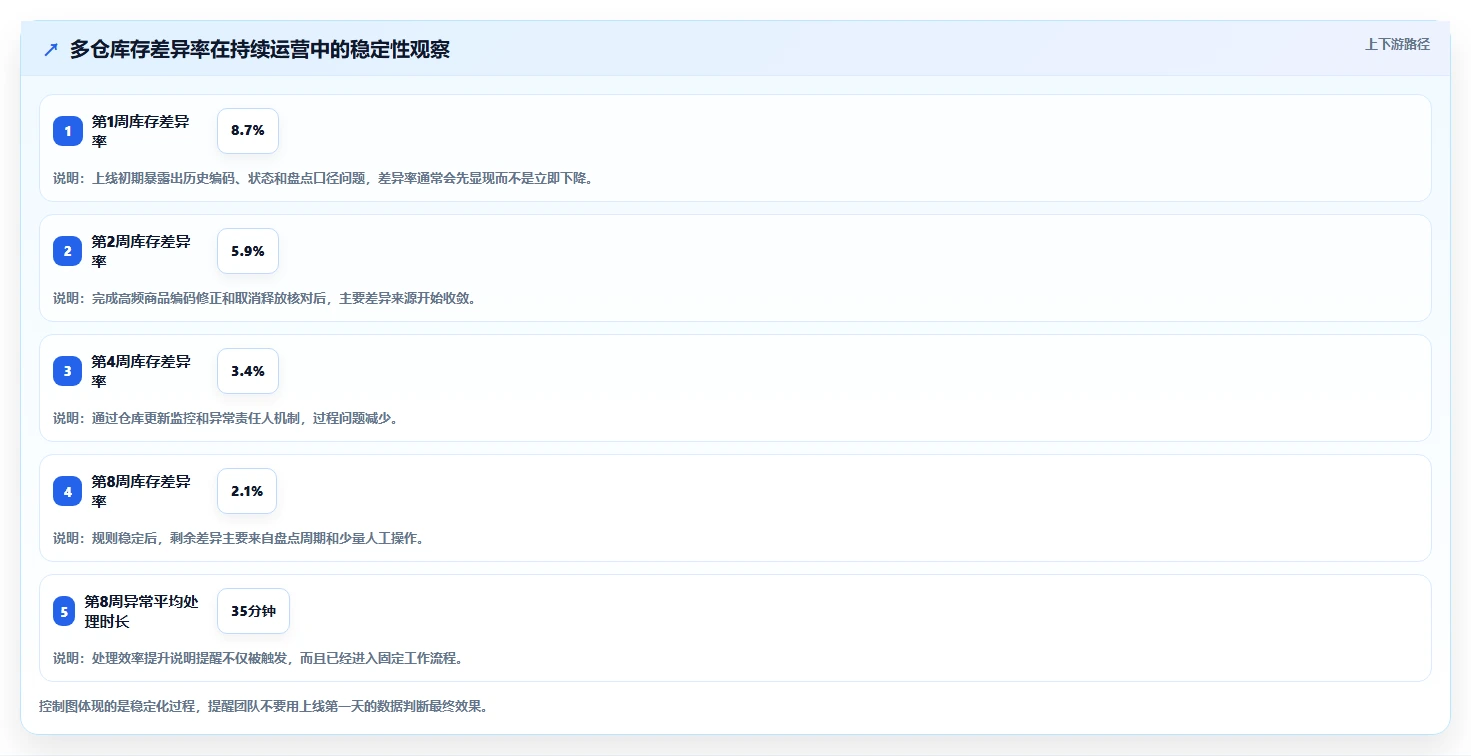The width and height of the screenshot is (1471, 756).
Task: Click the 35分钟 value chip
Action: point(253,611)
